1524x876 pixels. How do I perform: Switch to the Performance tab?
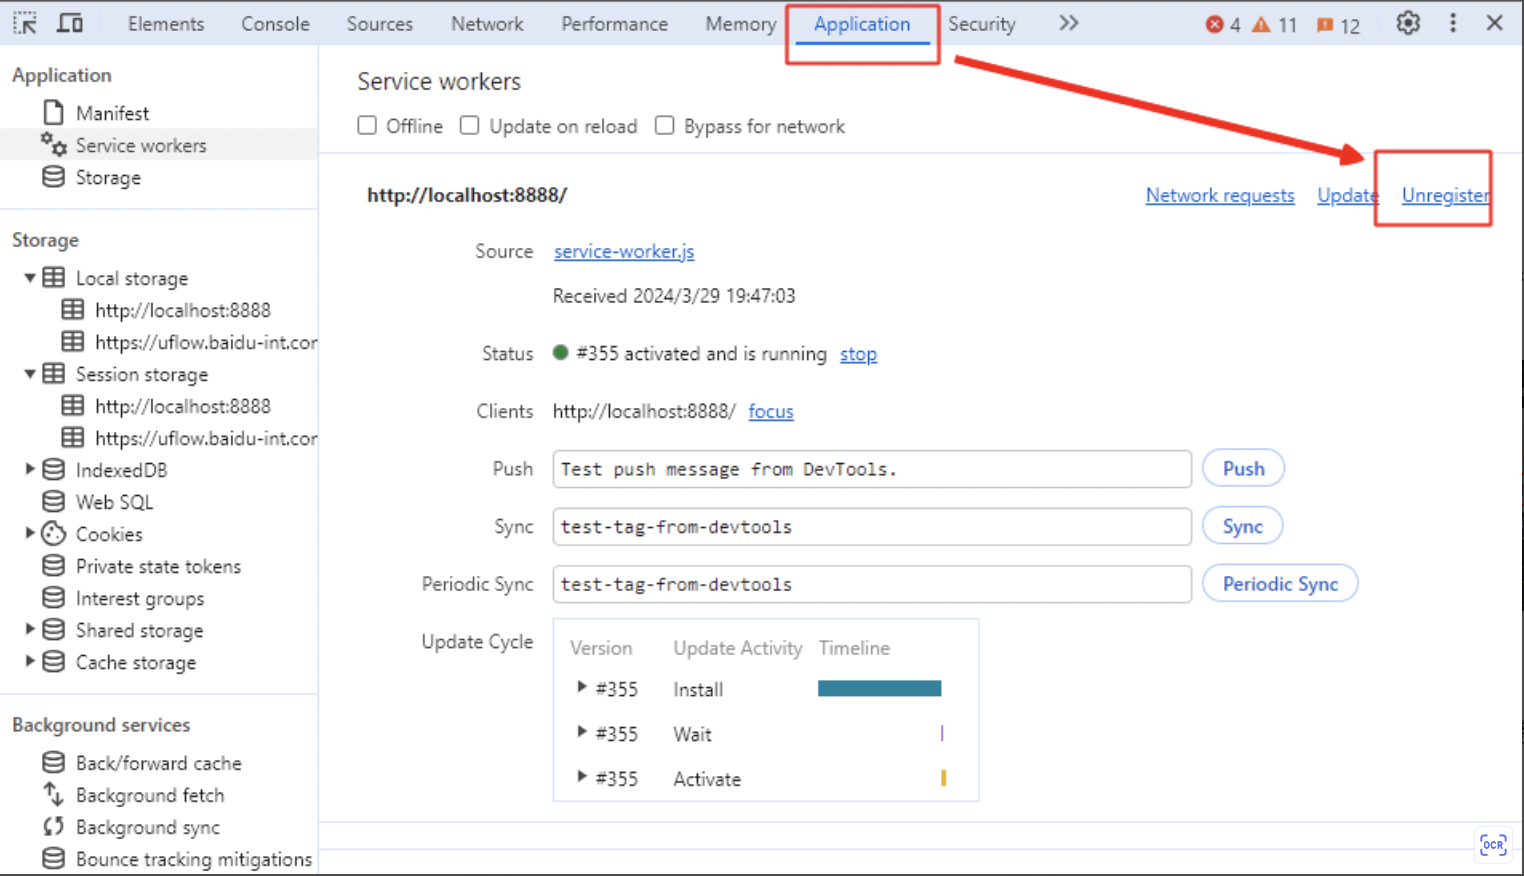point(614,24)
